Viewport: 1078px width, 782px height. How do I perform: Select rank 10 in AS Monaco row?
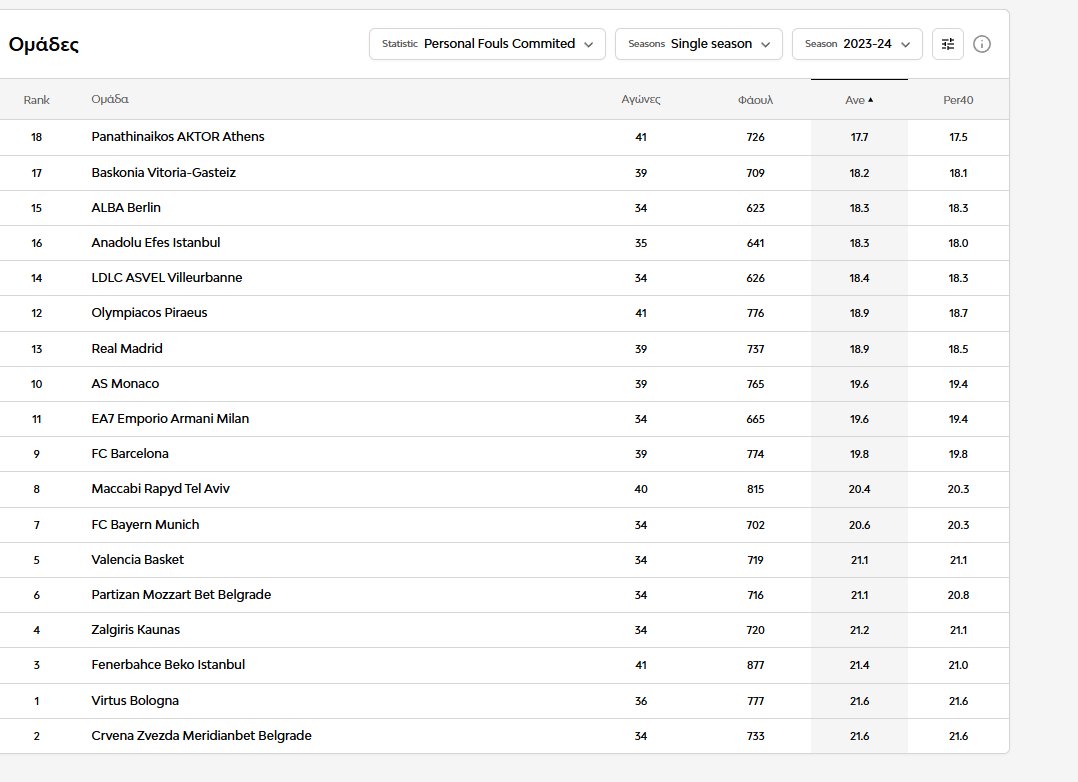[x=36, y=384]
